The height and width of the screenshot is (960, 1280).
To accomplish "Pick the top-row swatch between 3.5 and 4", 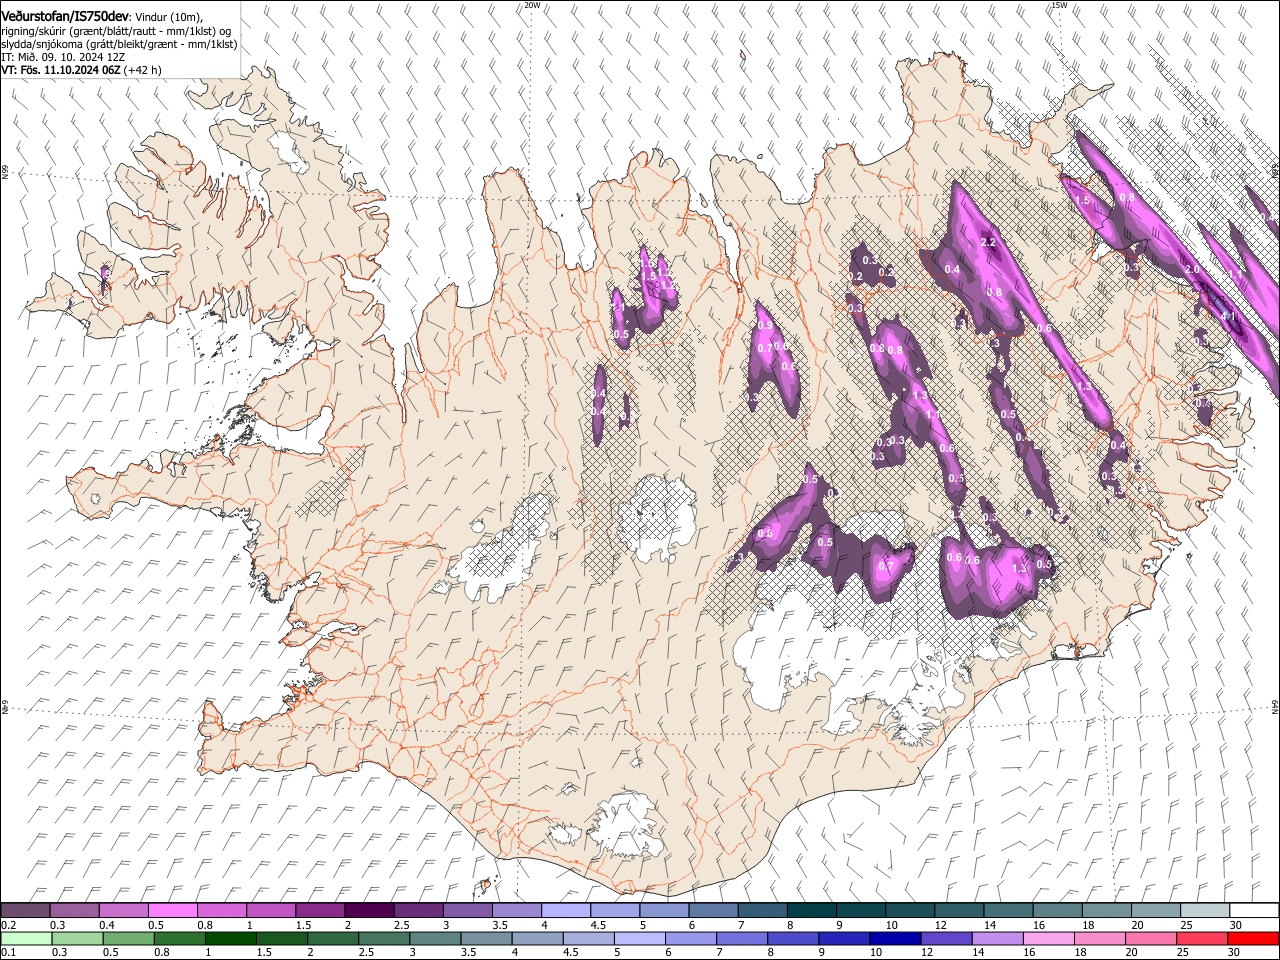I will (516, 910).
